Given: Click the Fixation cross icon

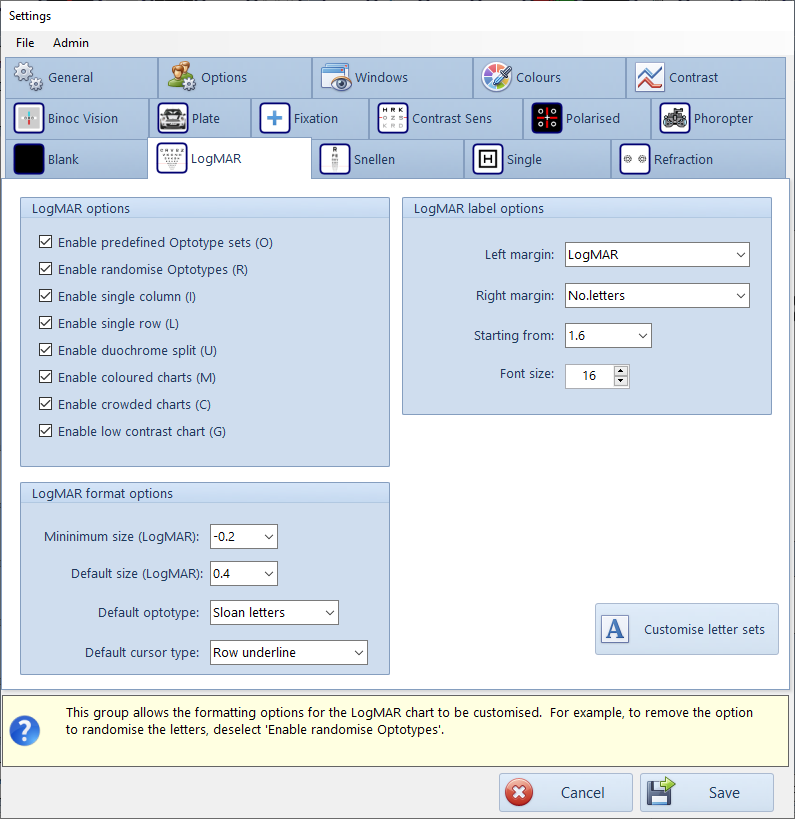Looking at the screenshot, I should tap(274, 118).
